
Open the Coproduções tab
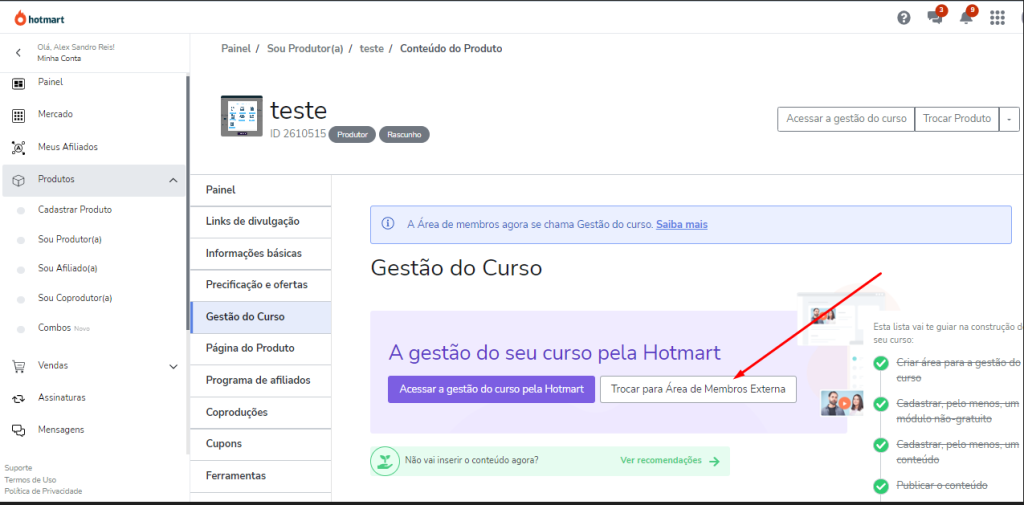coord(261,412)
